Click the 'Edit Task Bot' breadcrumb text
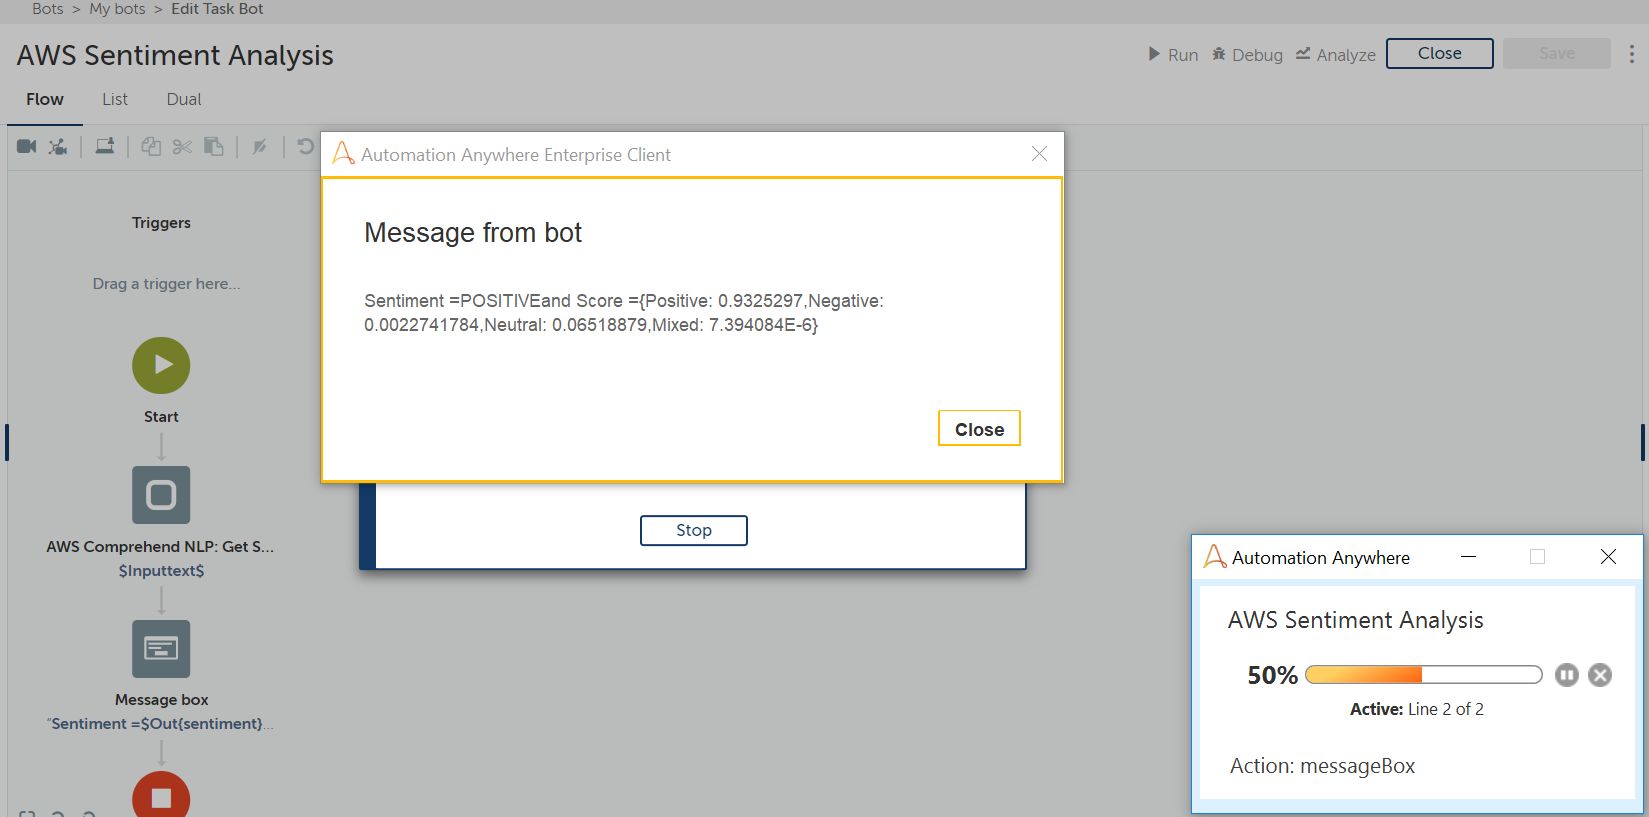Viewport: 1649px width, 817px height. [x=217, y=9]
